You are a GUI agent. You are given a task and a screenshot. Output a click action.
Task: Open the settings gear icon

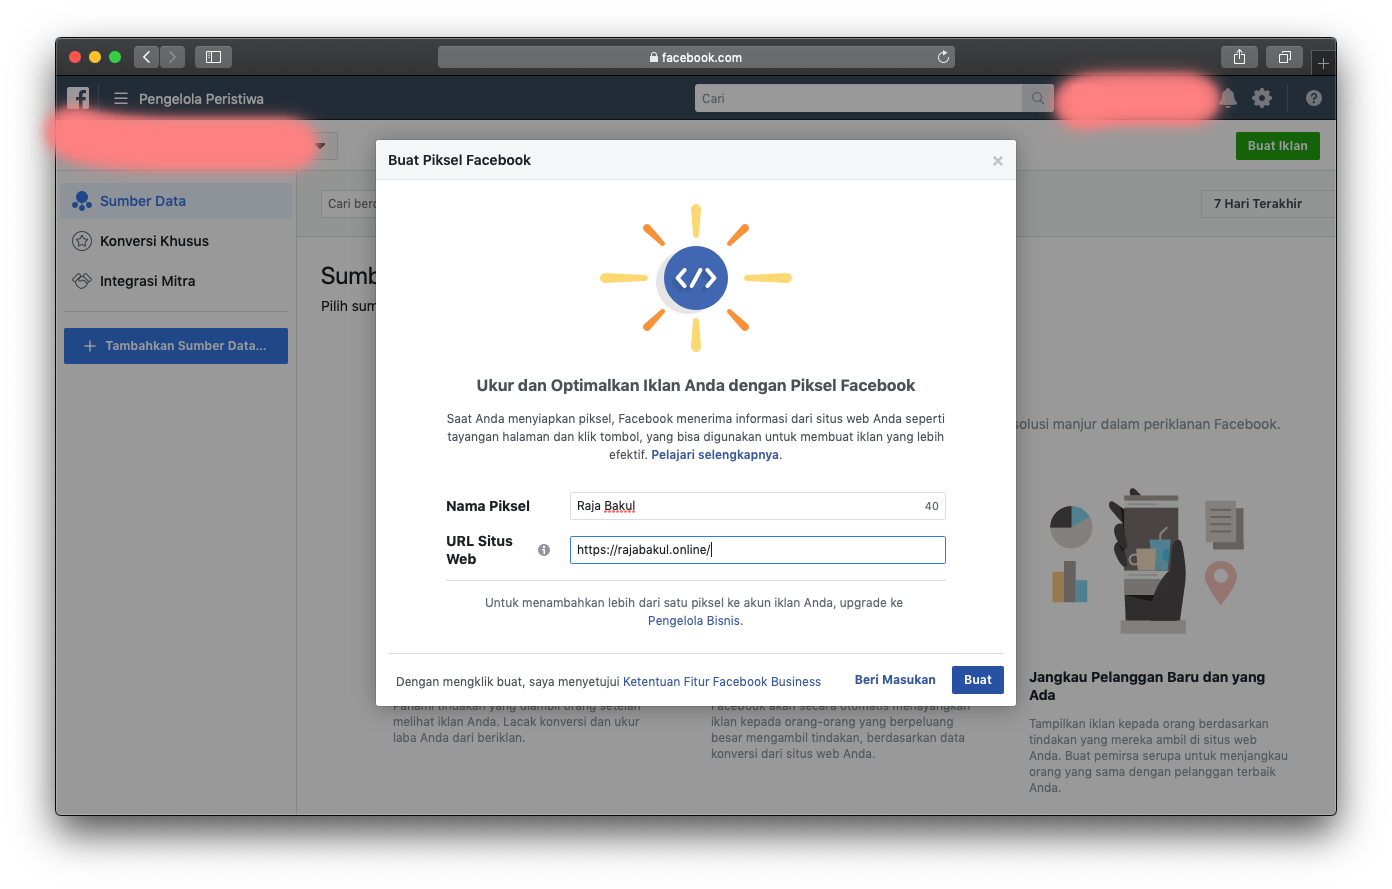click(x=1262, y=98)
